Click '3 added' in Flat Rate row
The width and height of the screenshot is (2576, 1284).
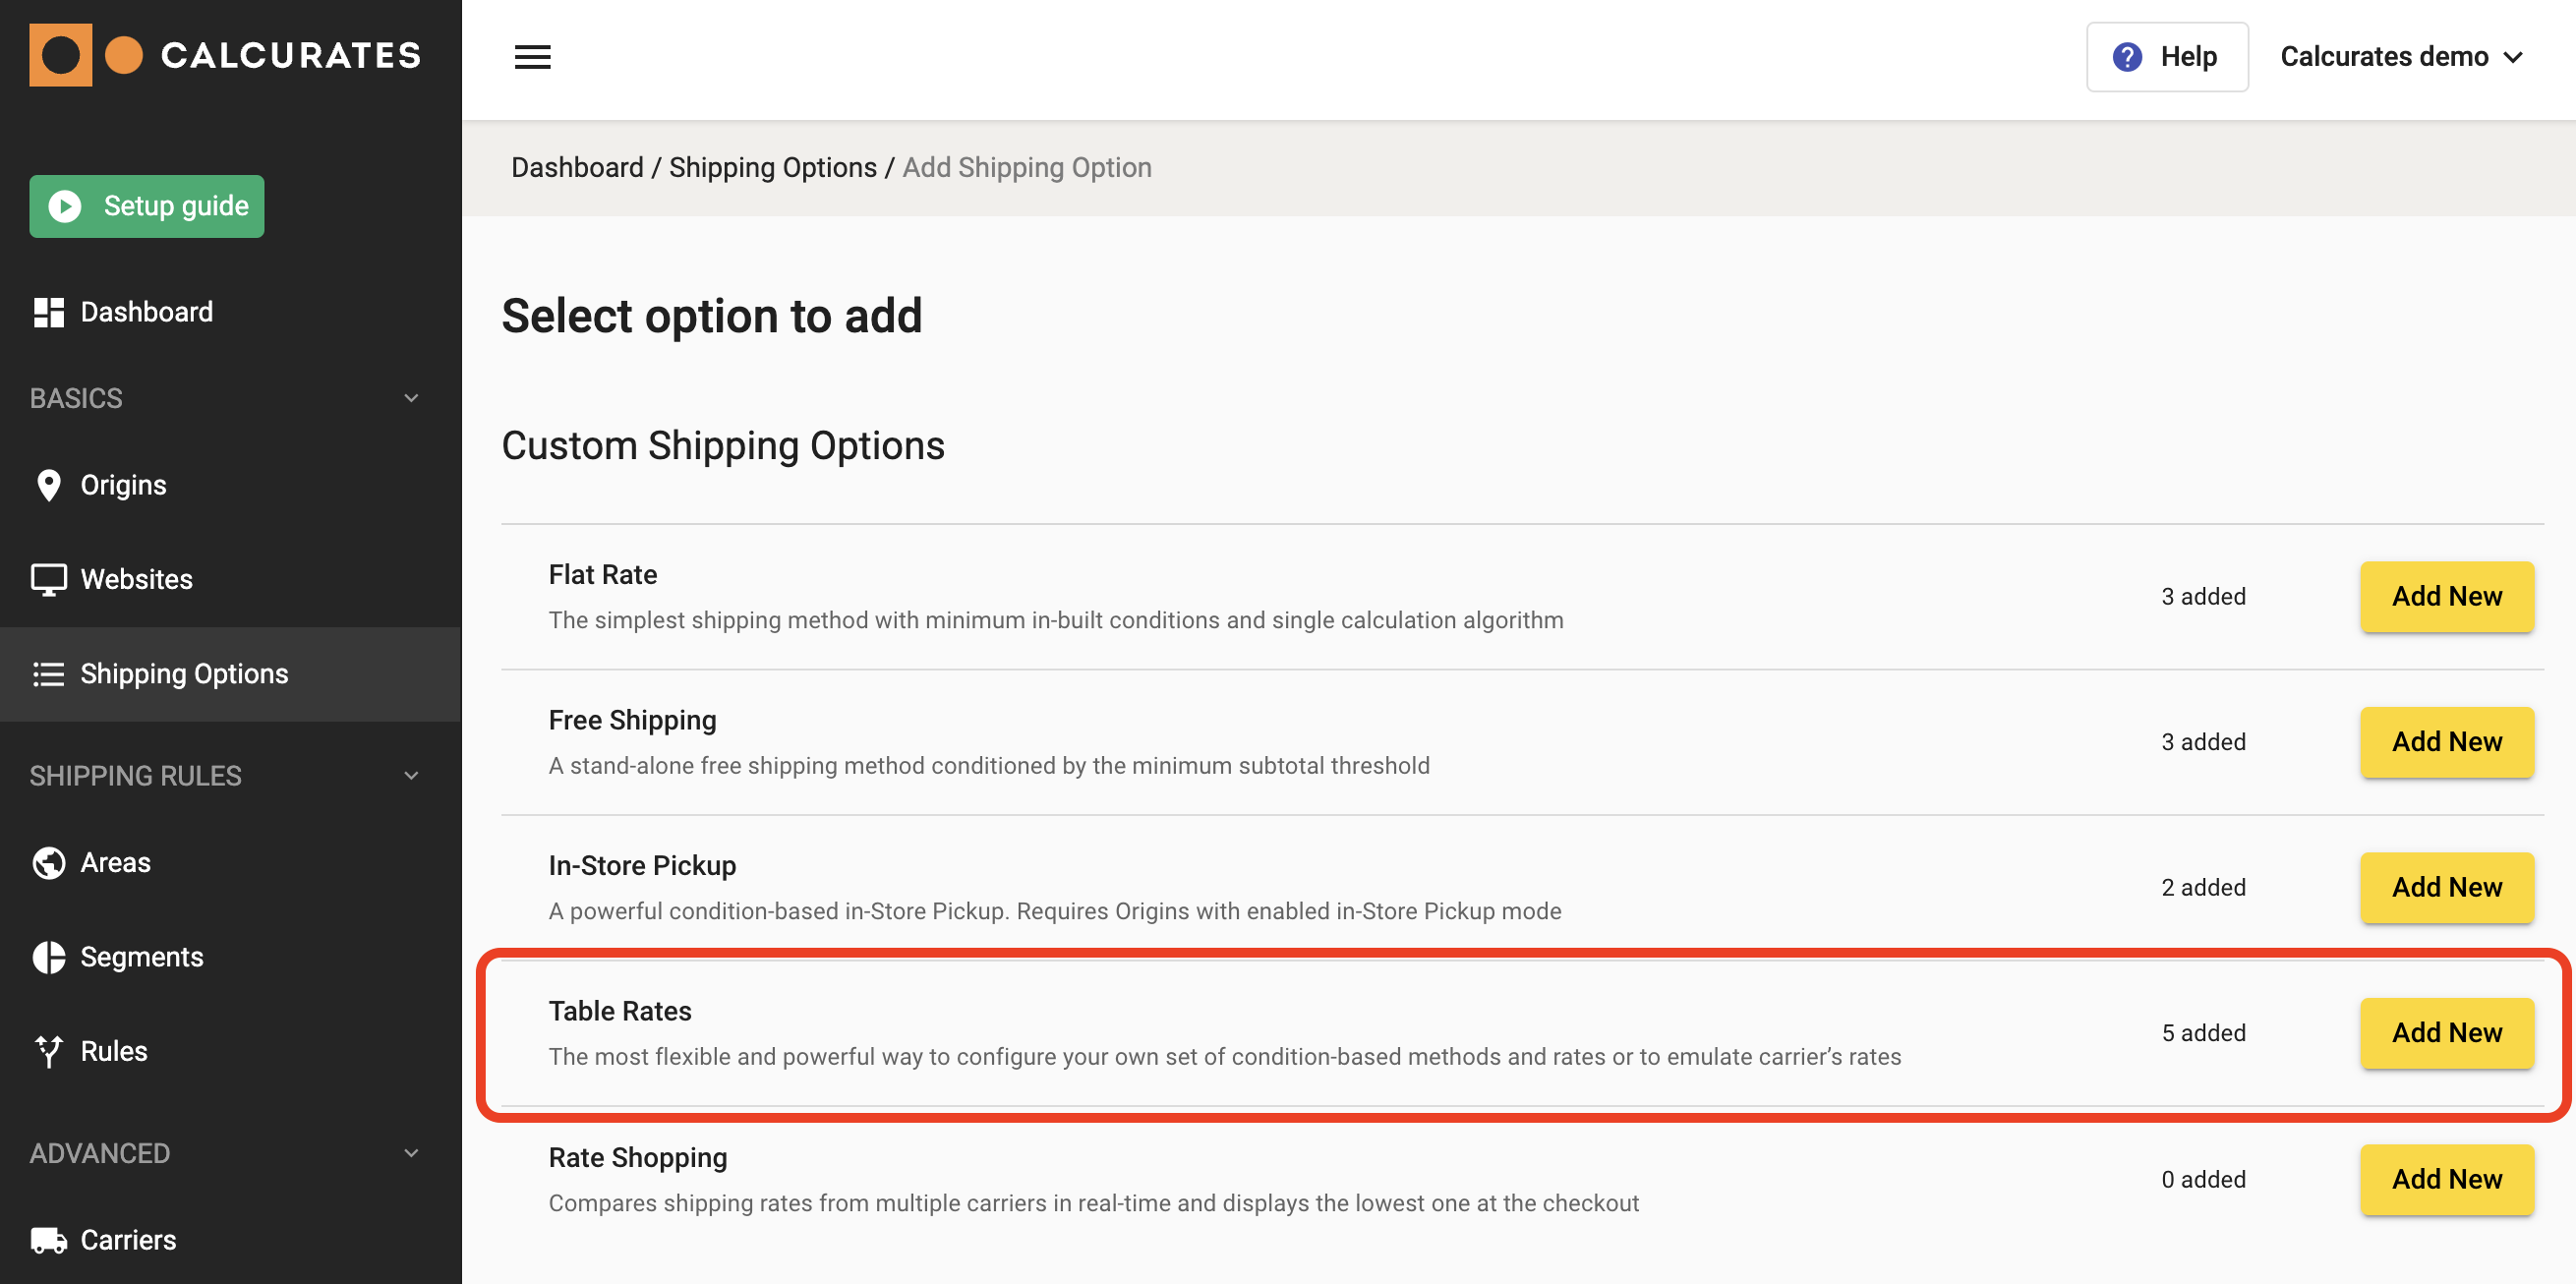(x=2203, y=597)
